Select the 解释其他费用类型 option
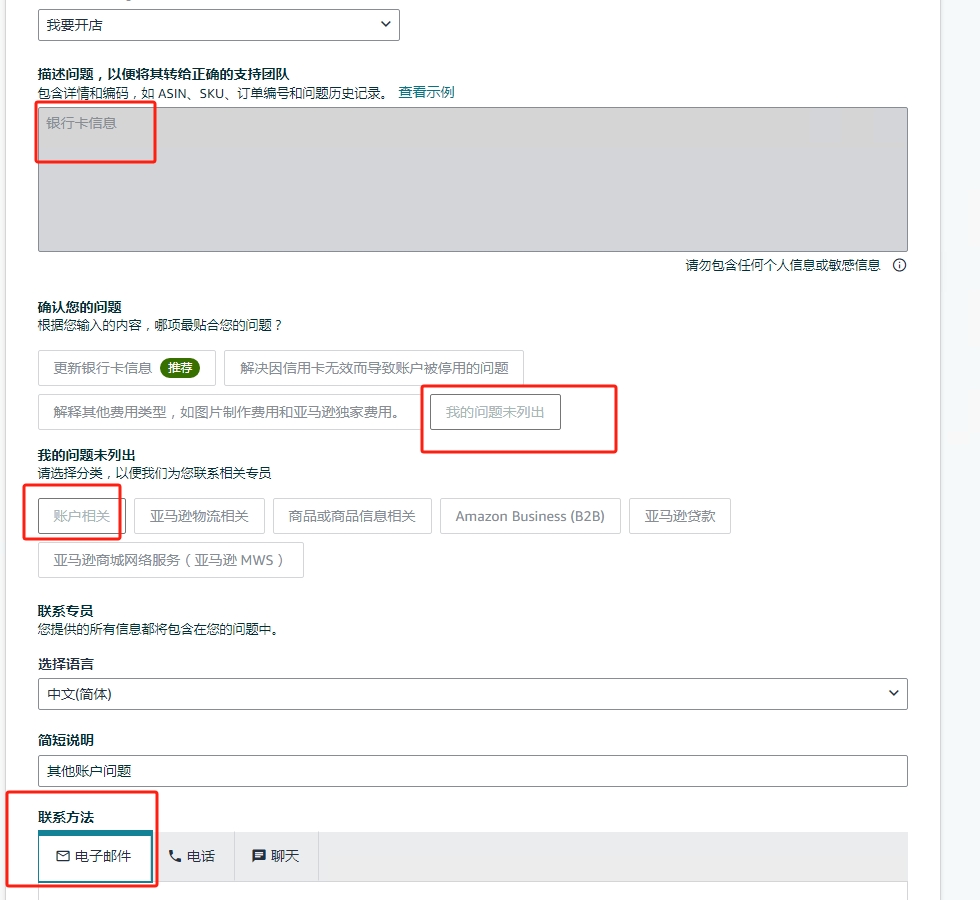 (x=226, y=412)
